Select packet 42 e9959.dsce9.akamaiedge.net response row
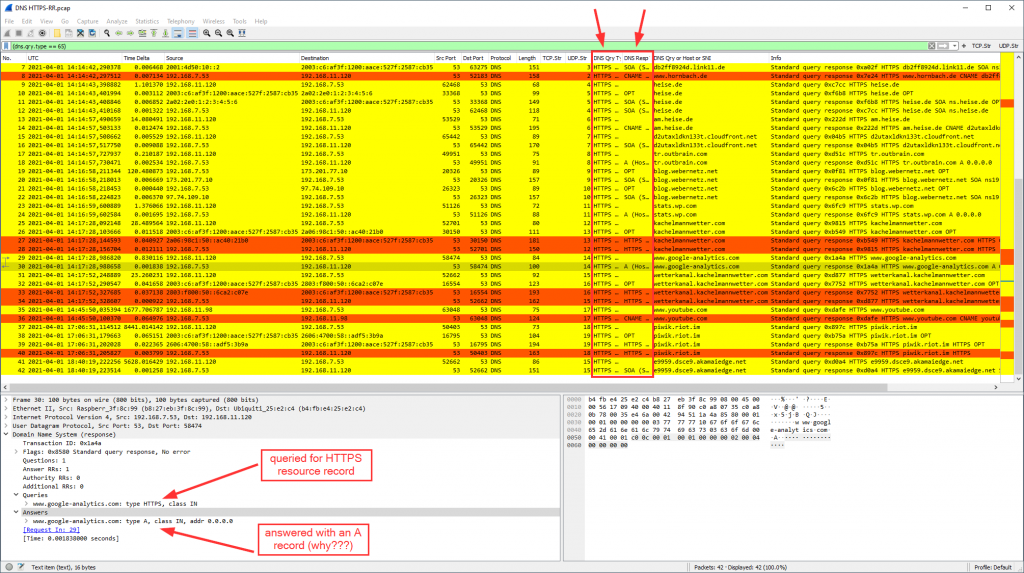 pos(500,370)
